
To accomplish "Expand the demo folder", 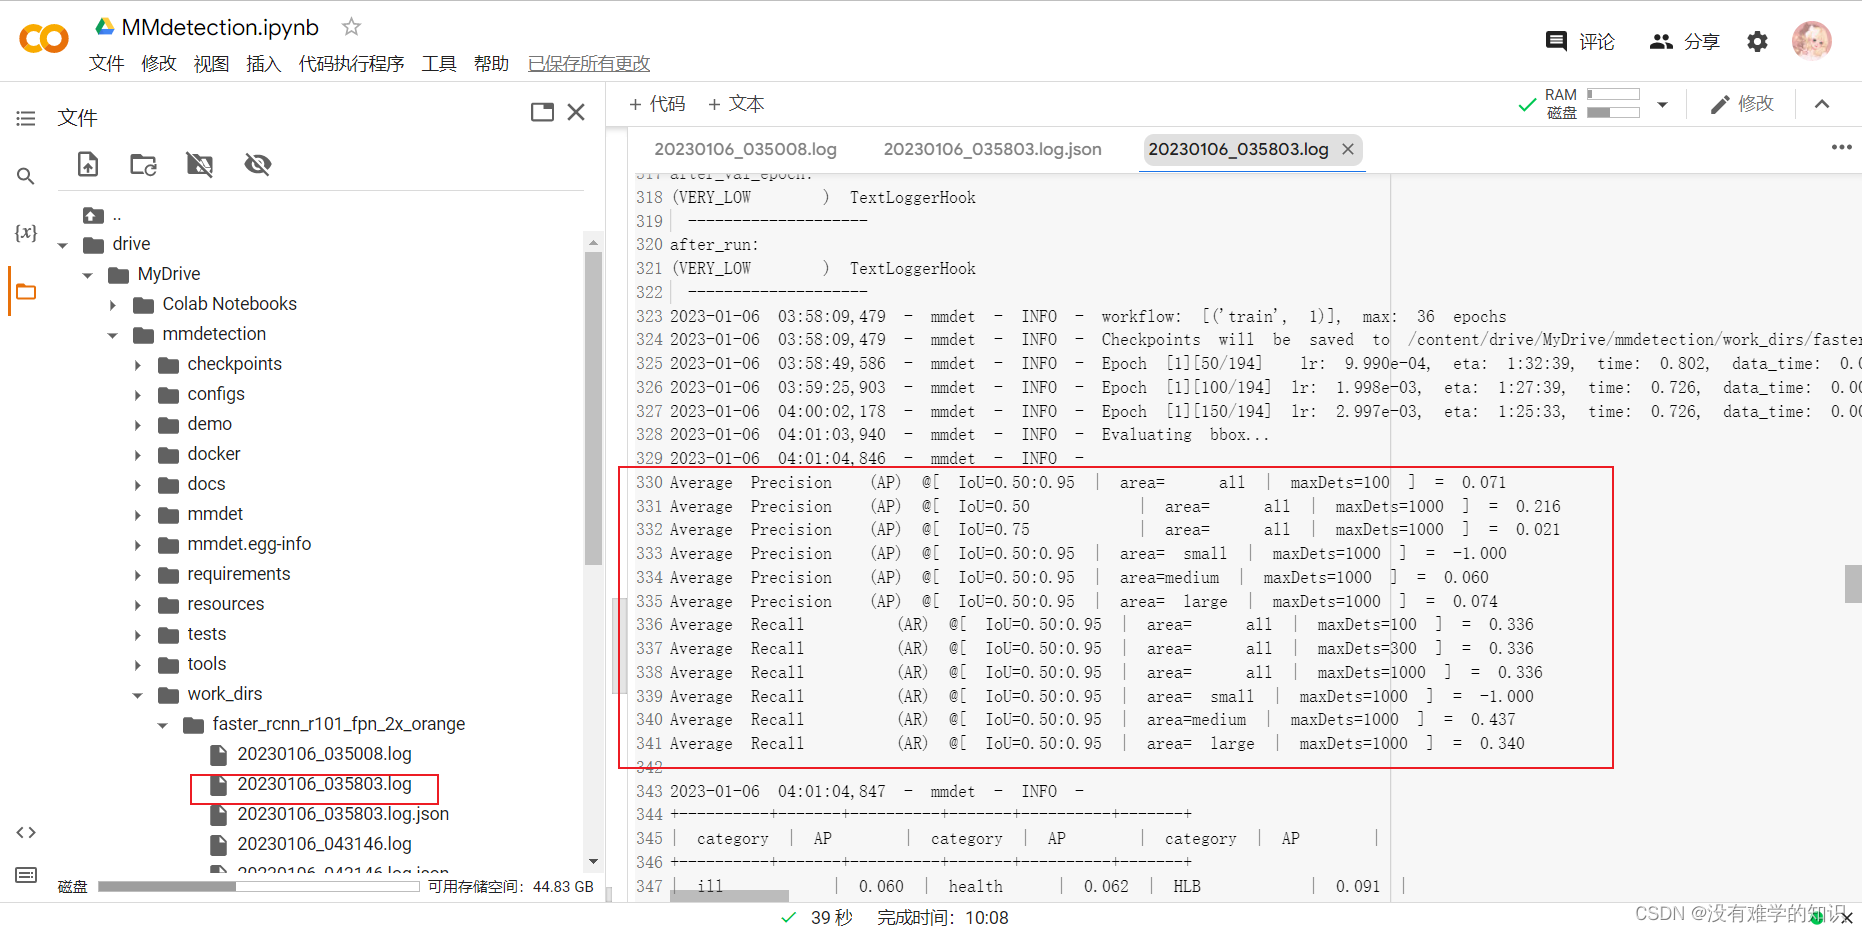I will click(x=138, y=425).
